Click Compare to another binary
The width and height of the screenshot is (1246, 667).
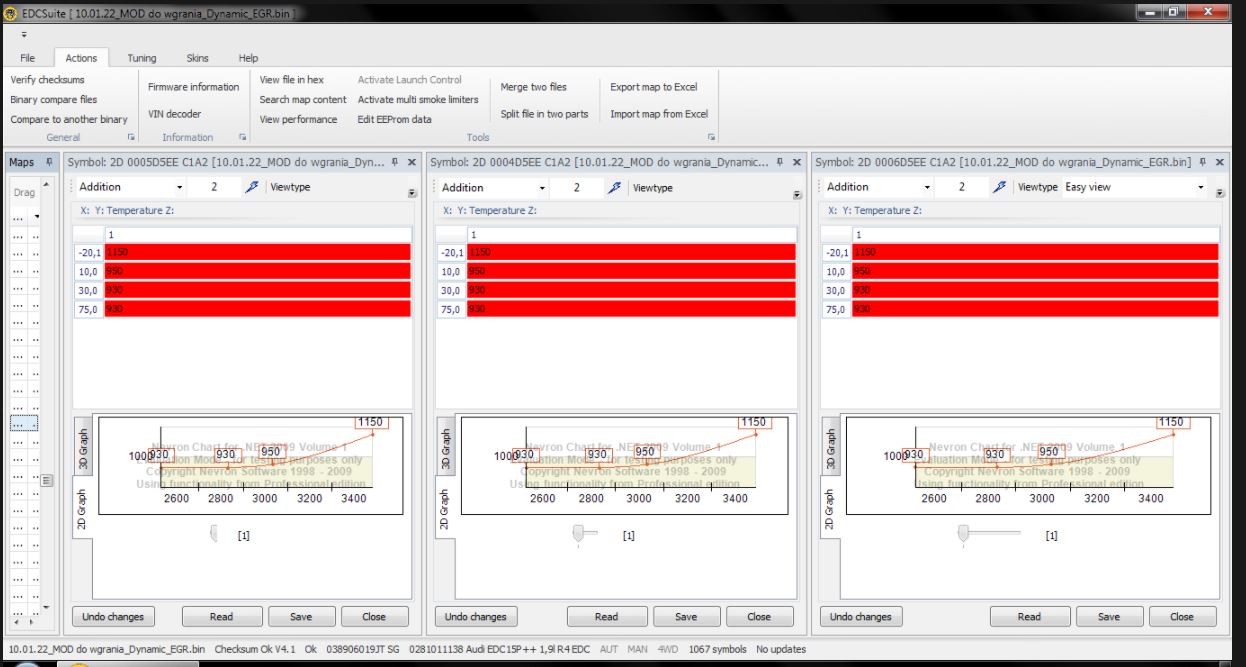point(69,120)
